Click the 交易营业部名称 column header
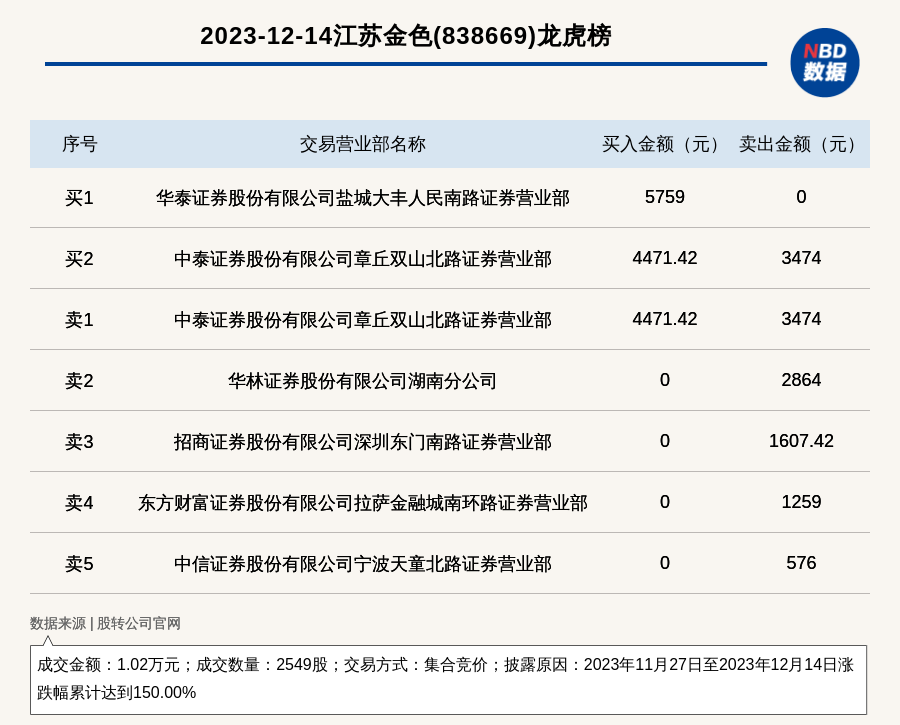 [363, 144]
